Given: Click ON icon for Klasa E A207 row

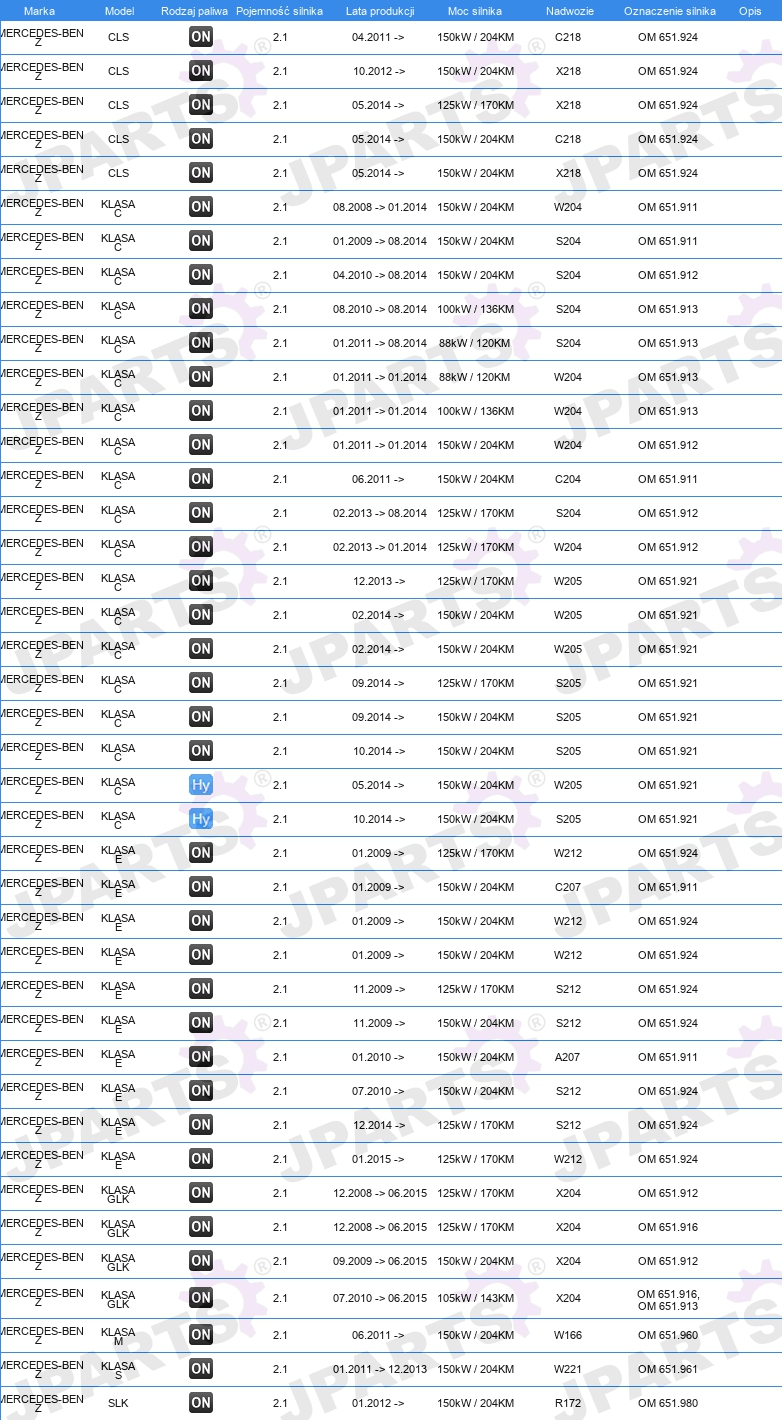Looking at the screenshot, I should click(x=201, y=1057).
